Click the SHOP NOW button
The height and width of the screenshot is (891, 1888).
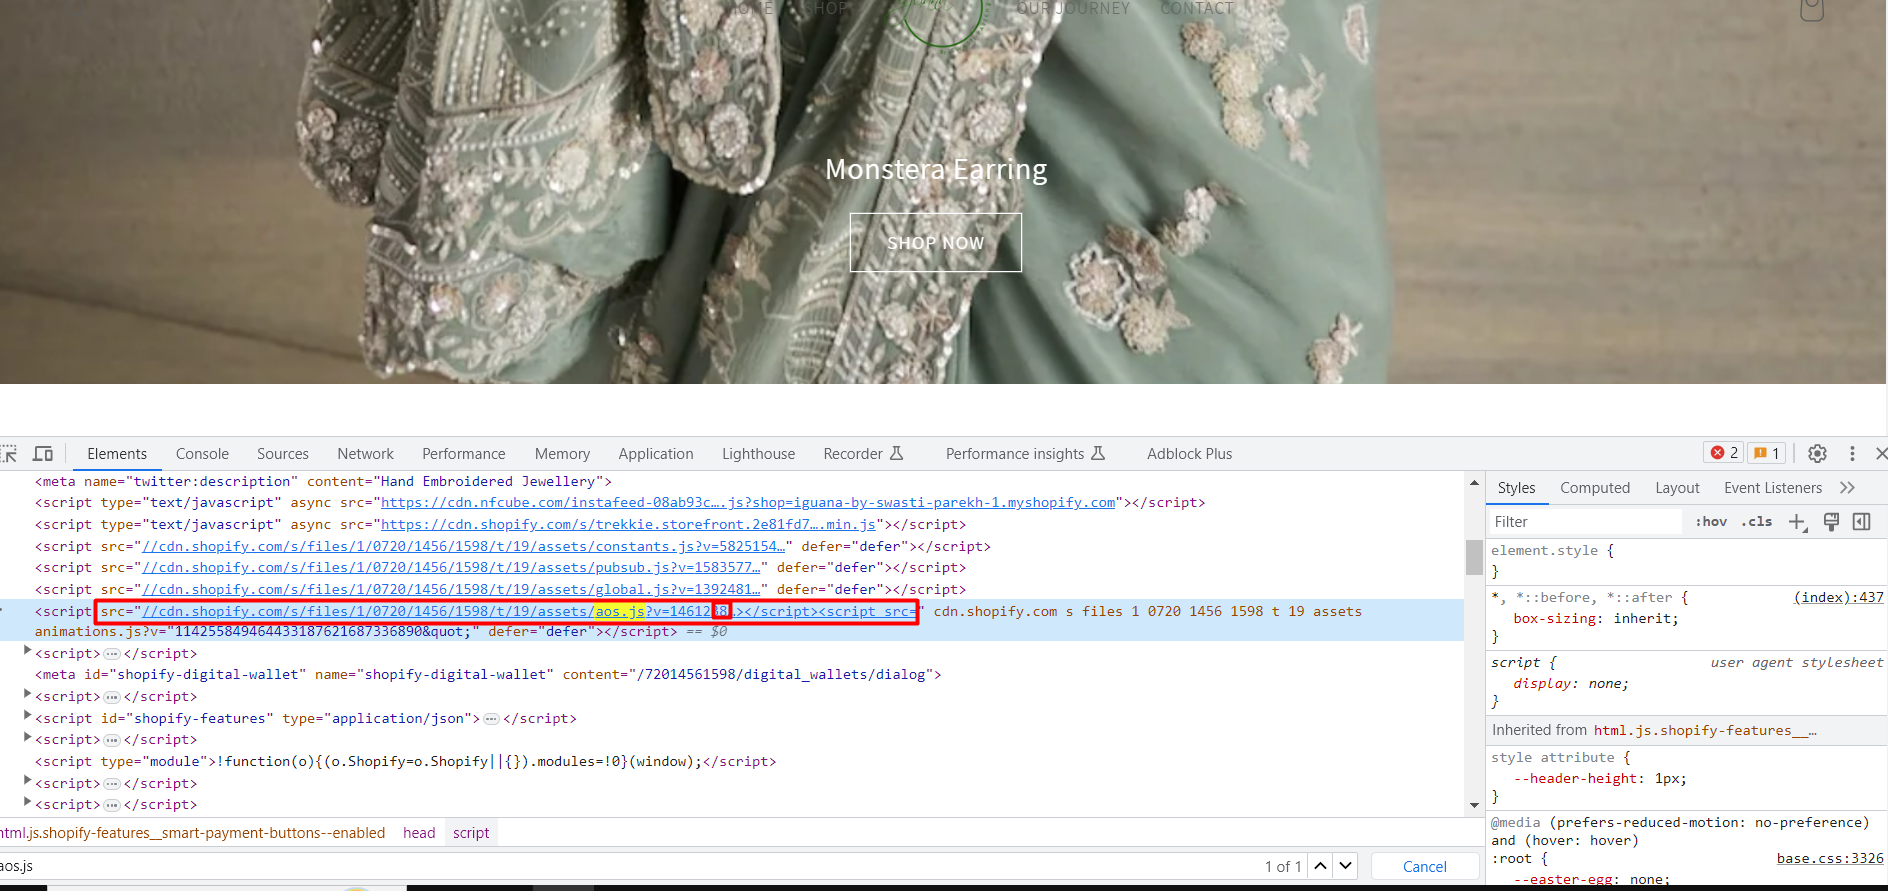935,242
